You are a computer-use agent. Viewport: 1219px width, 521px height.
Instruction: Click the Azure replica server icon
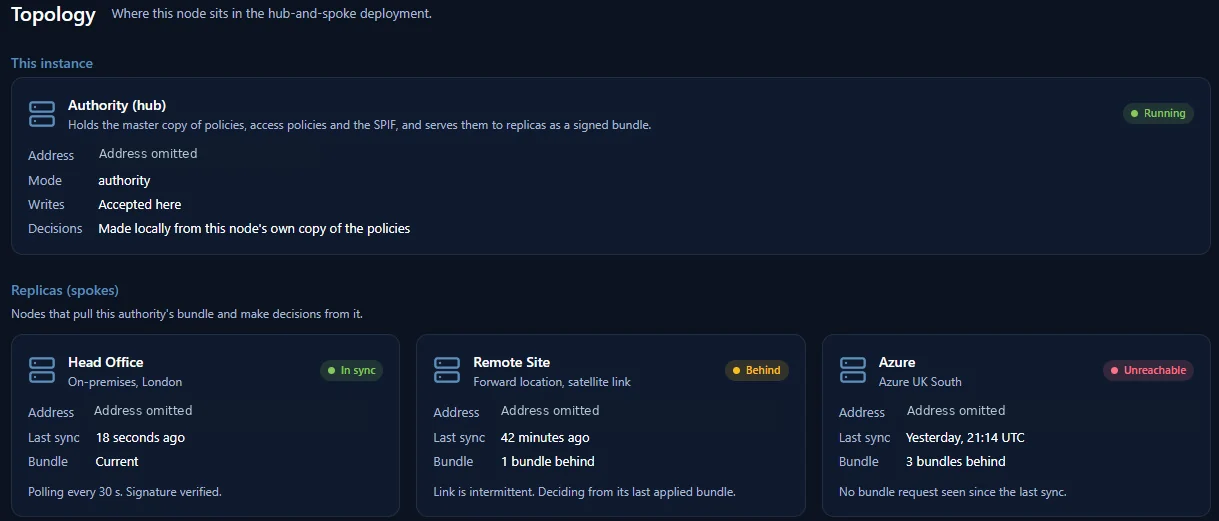(853, 370)
